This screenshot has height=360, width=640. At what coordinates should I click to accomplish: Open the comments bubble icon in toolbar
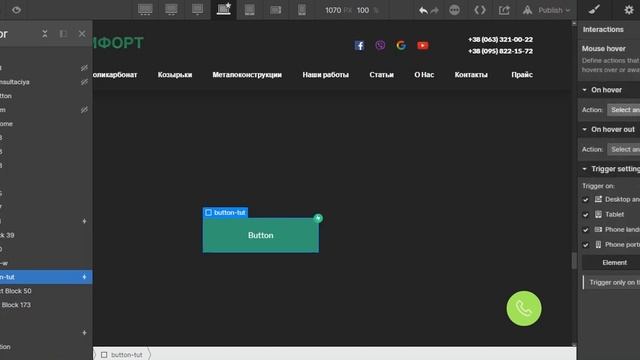pyautogui.click(x=454, y=10)
